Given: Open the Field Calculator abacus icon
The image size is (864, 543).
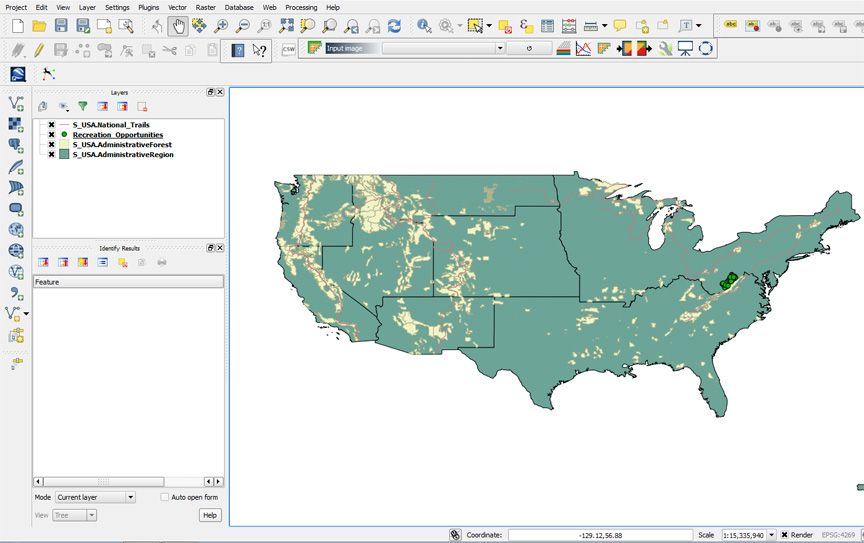Looking at the screenshot, I should (x=569, y=26).
